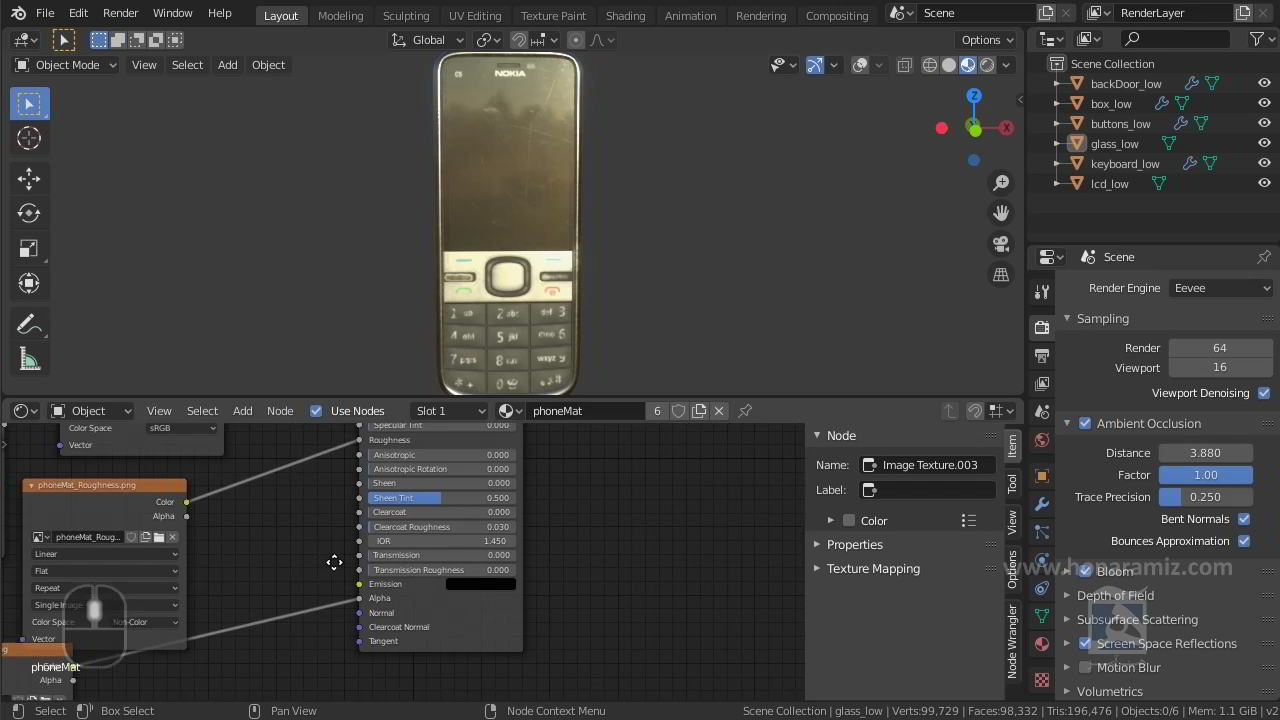The height and width of the screenshot is (720, 1280).
Task: Select the Annotate tool
Action: coord(29,324)
